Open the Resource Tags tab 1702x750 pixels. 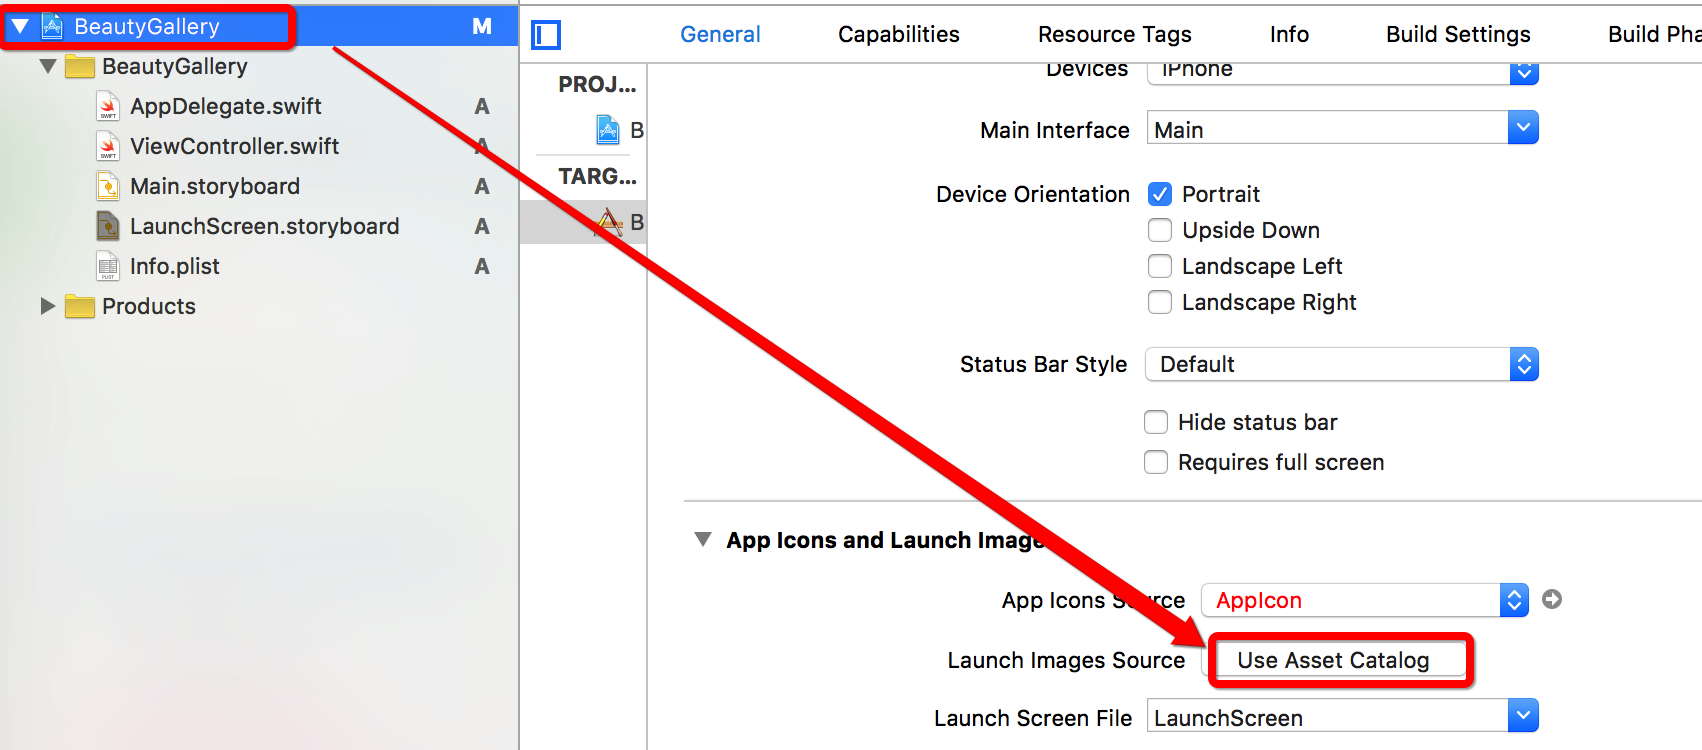click(1115, 34)
